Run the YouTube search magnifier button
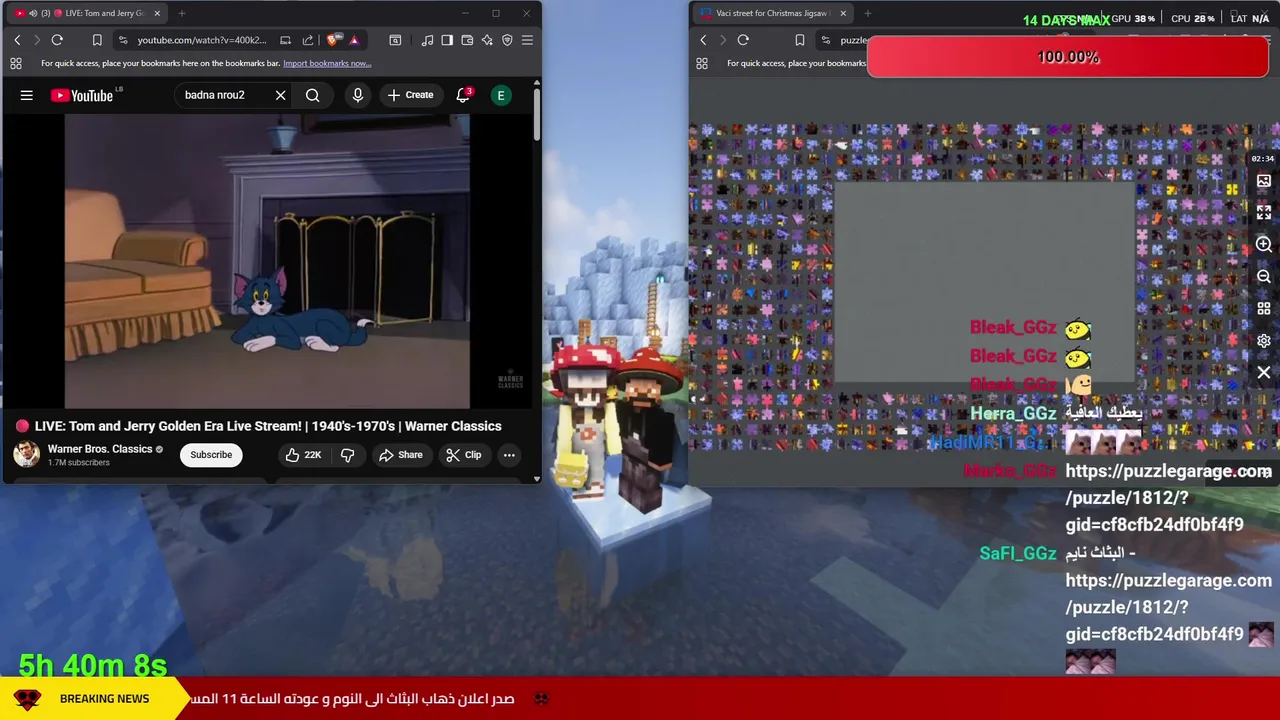This screenshot has height=720, width=1280. click(313, 95)
